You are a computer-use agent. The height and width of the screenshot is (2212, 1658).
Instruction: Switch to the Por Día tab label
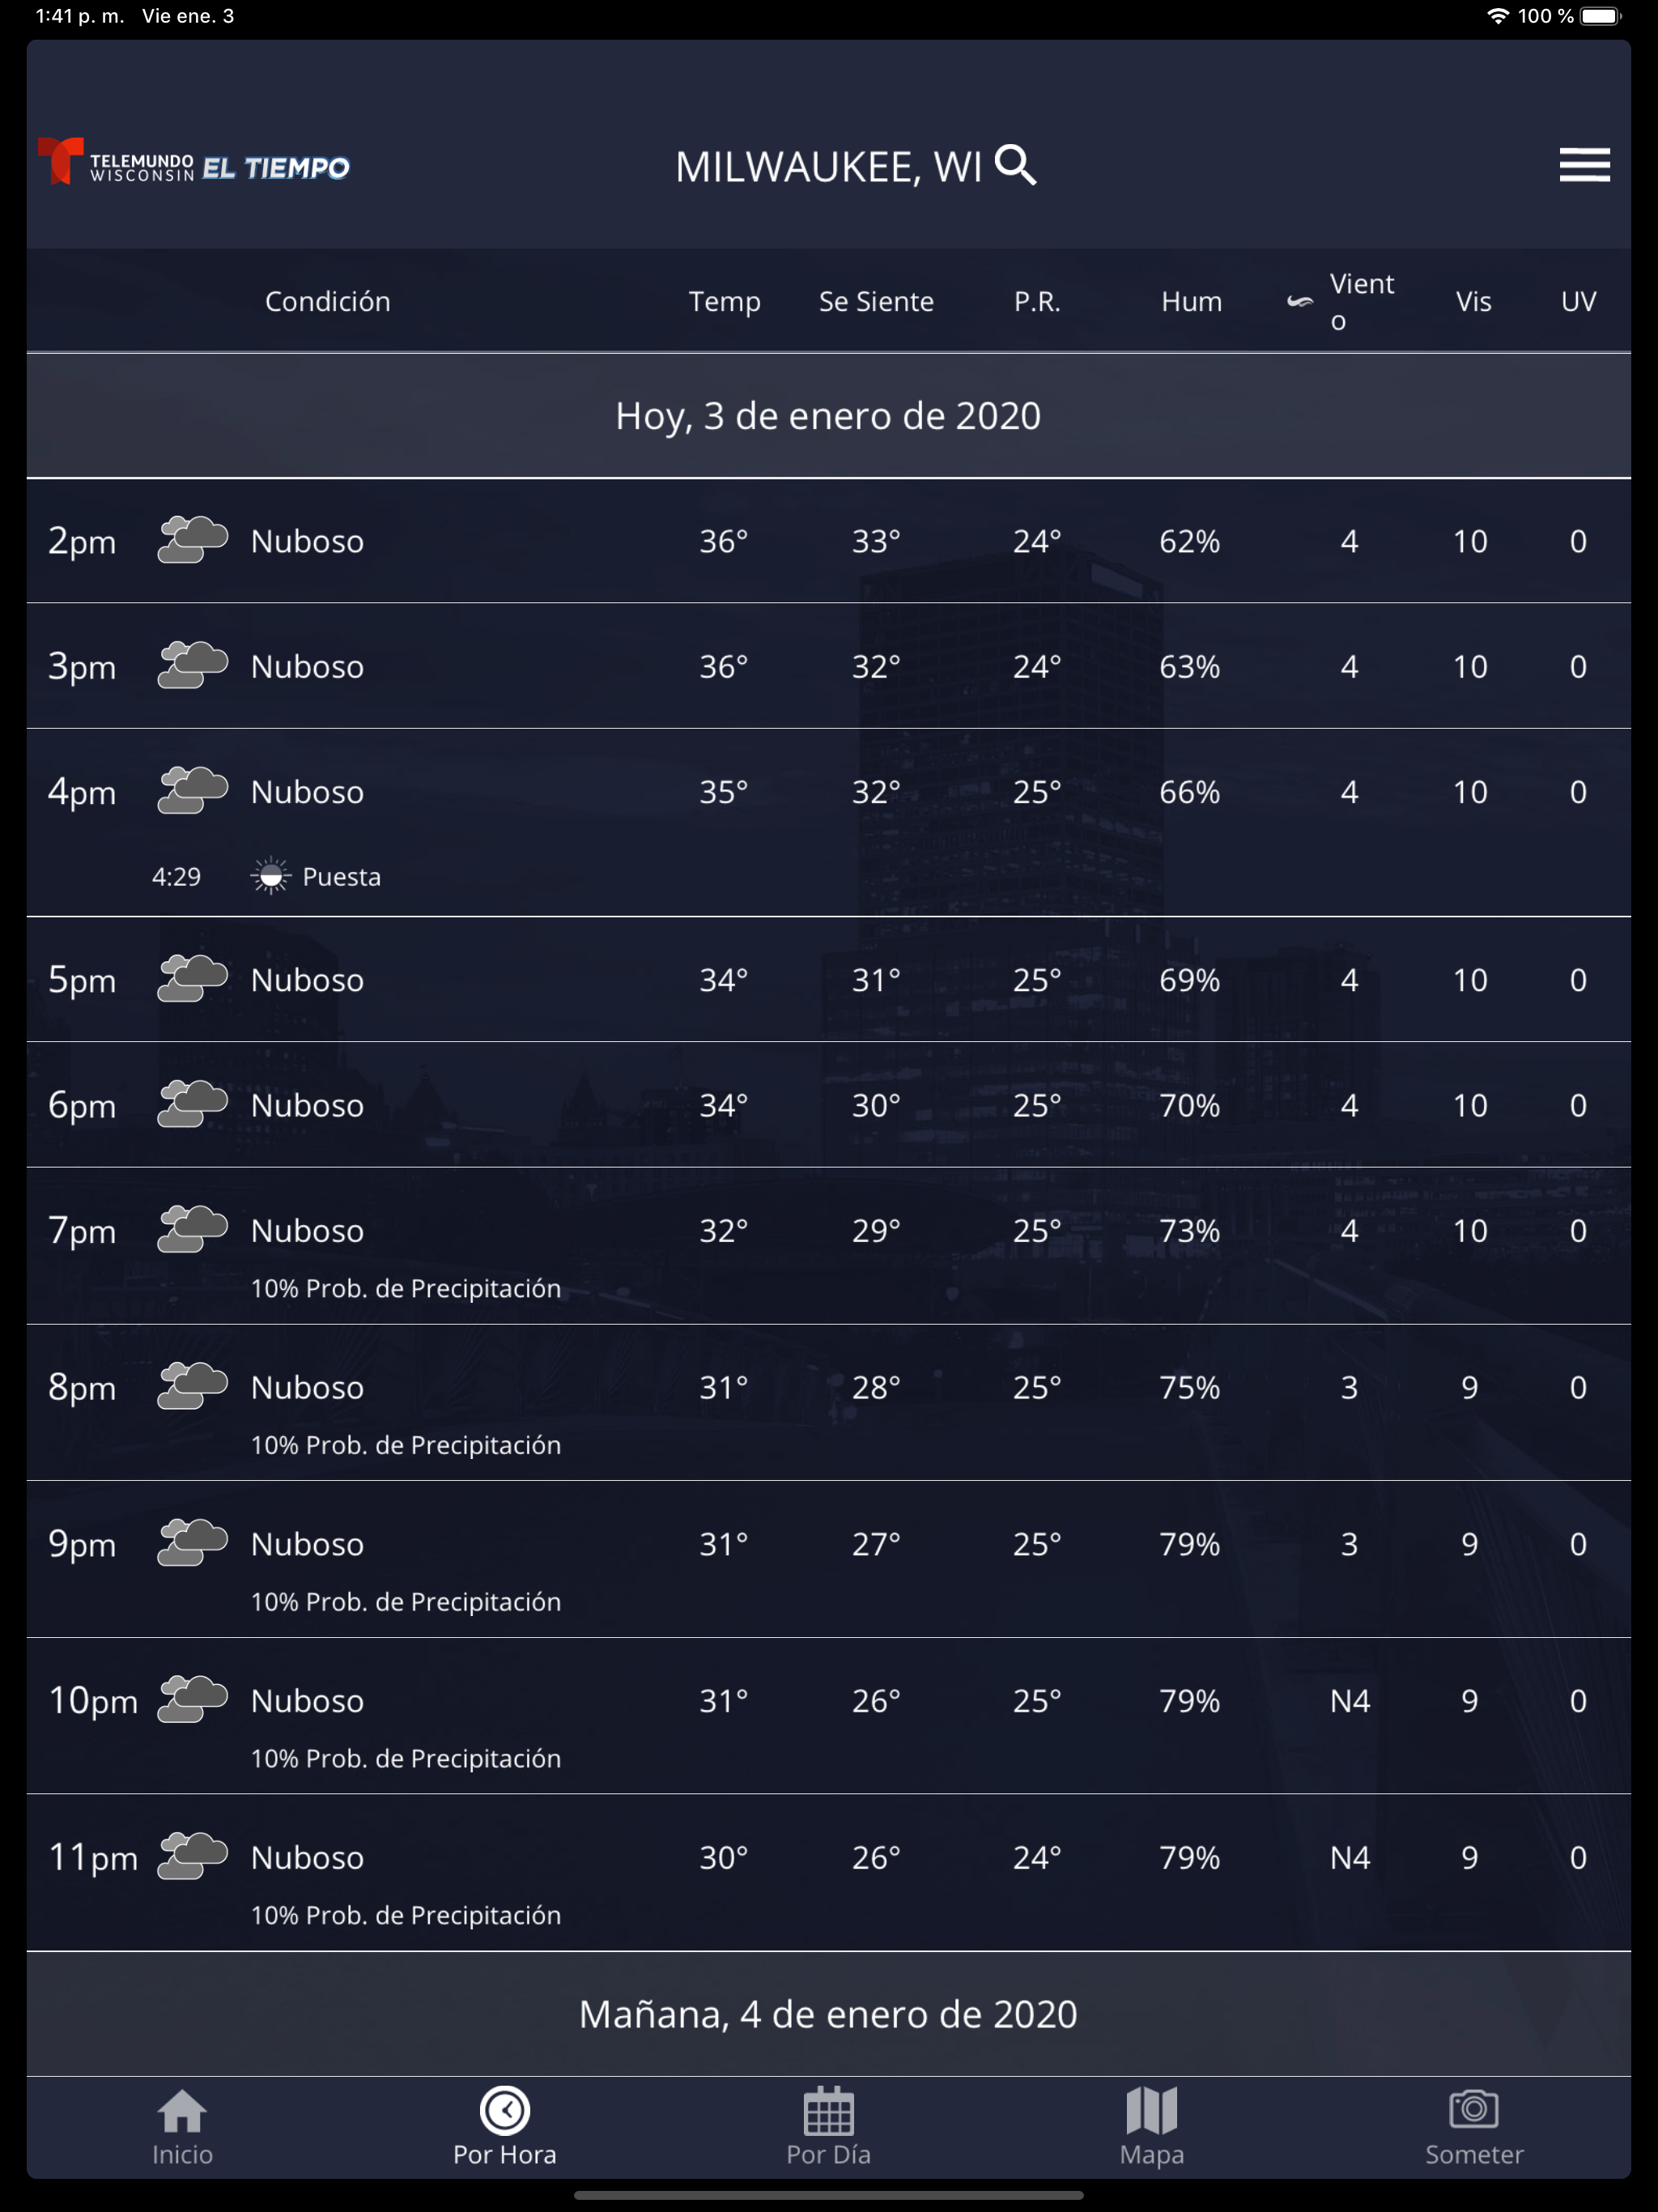[828, 2155]
